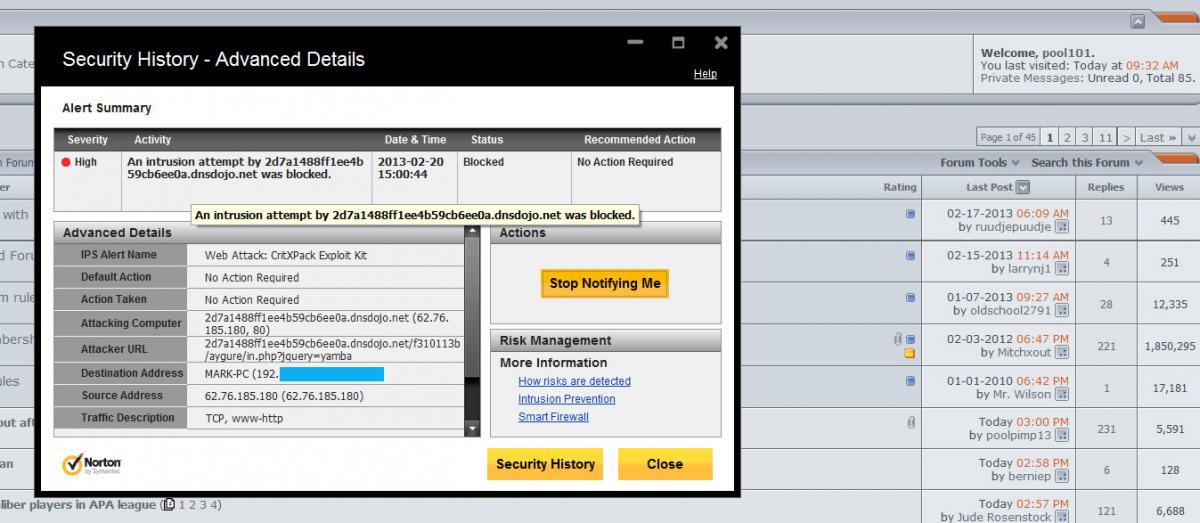Image resolution: width=1200 pixels, height=523 pixels.
Task: Go to last post by oldschool2791 icon
Action: 1062,311
